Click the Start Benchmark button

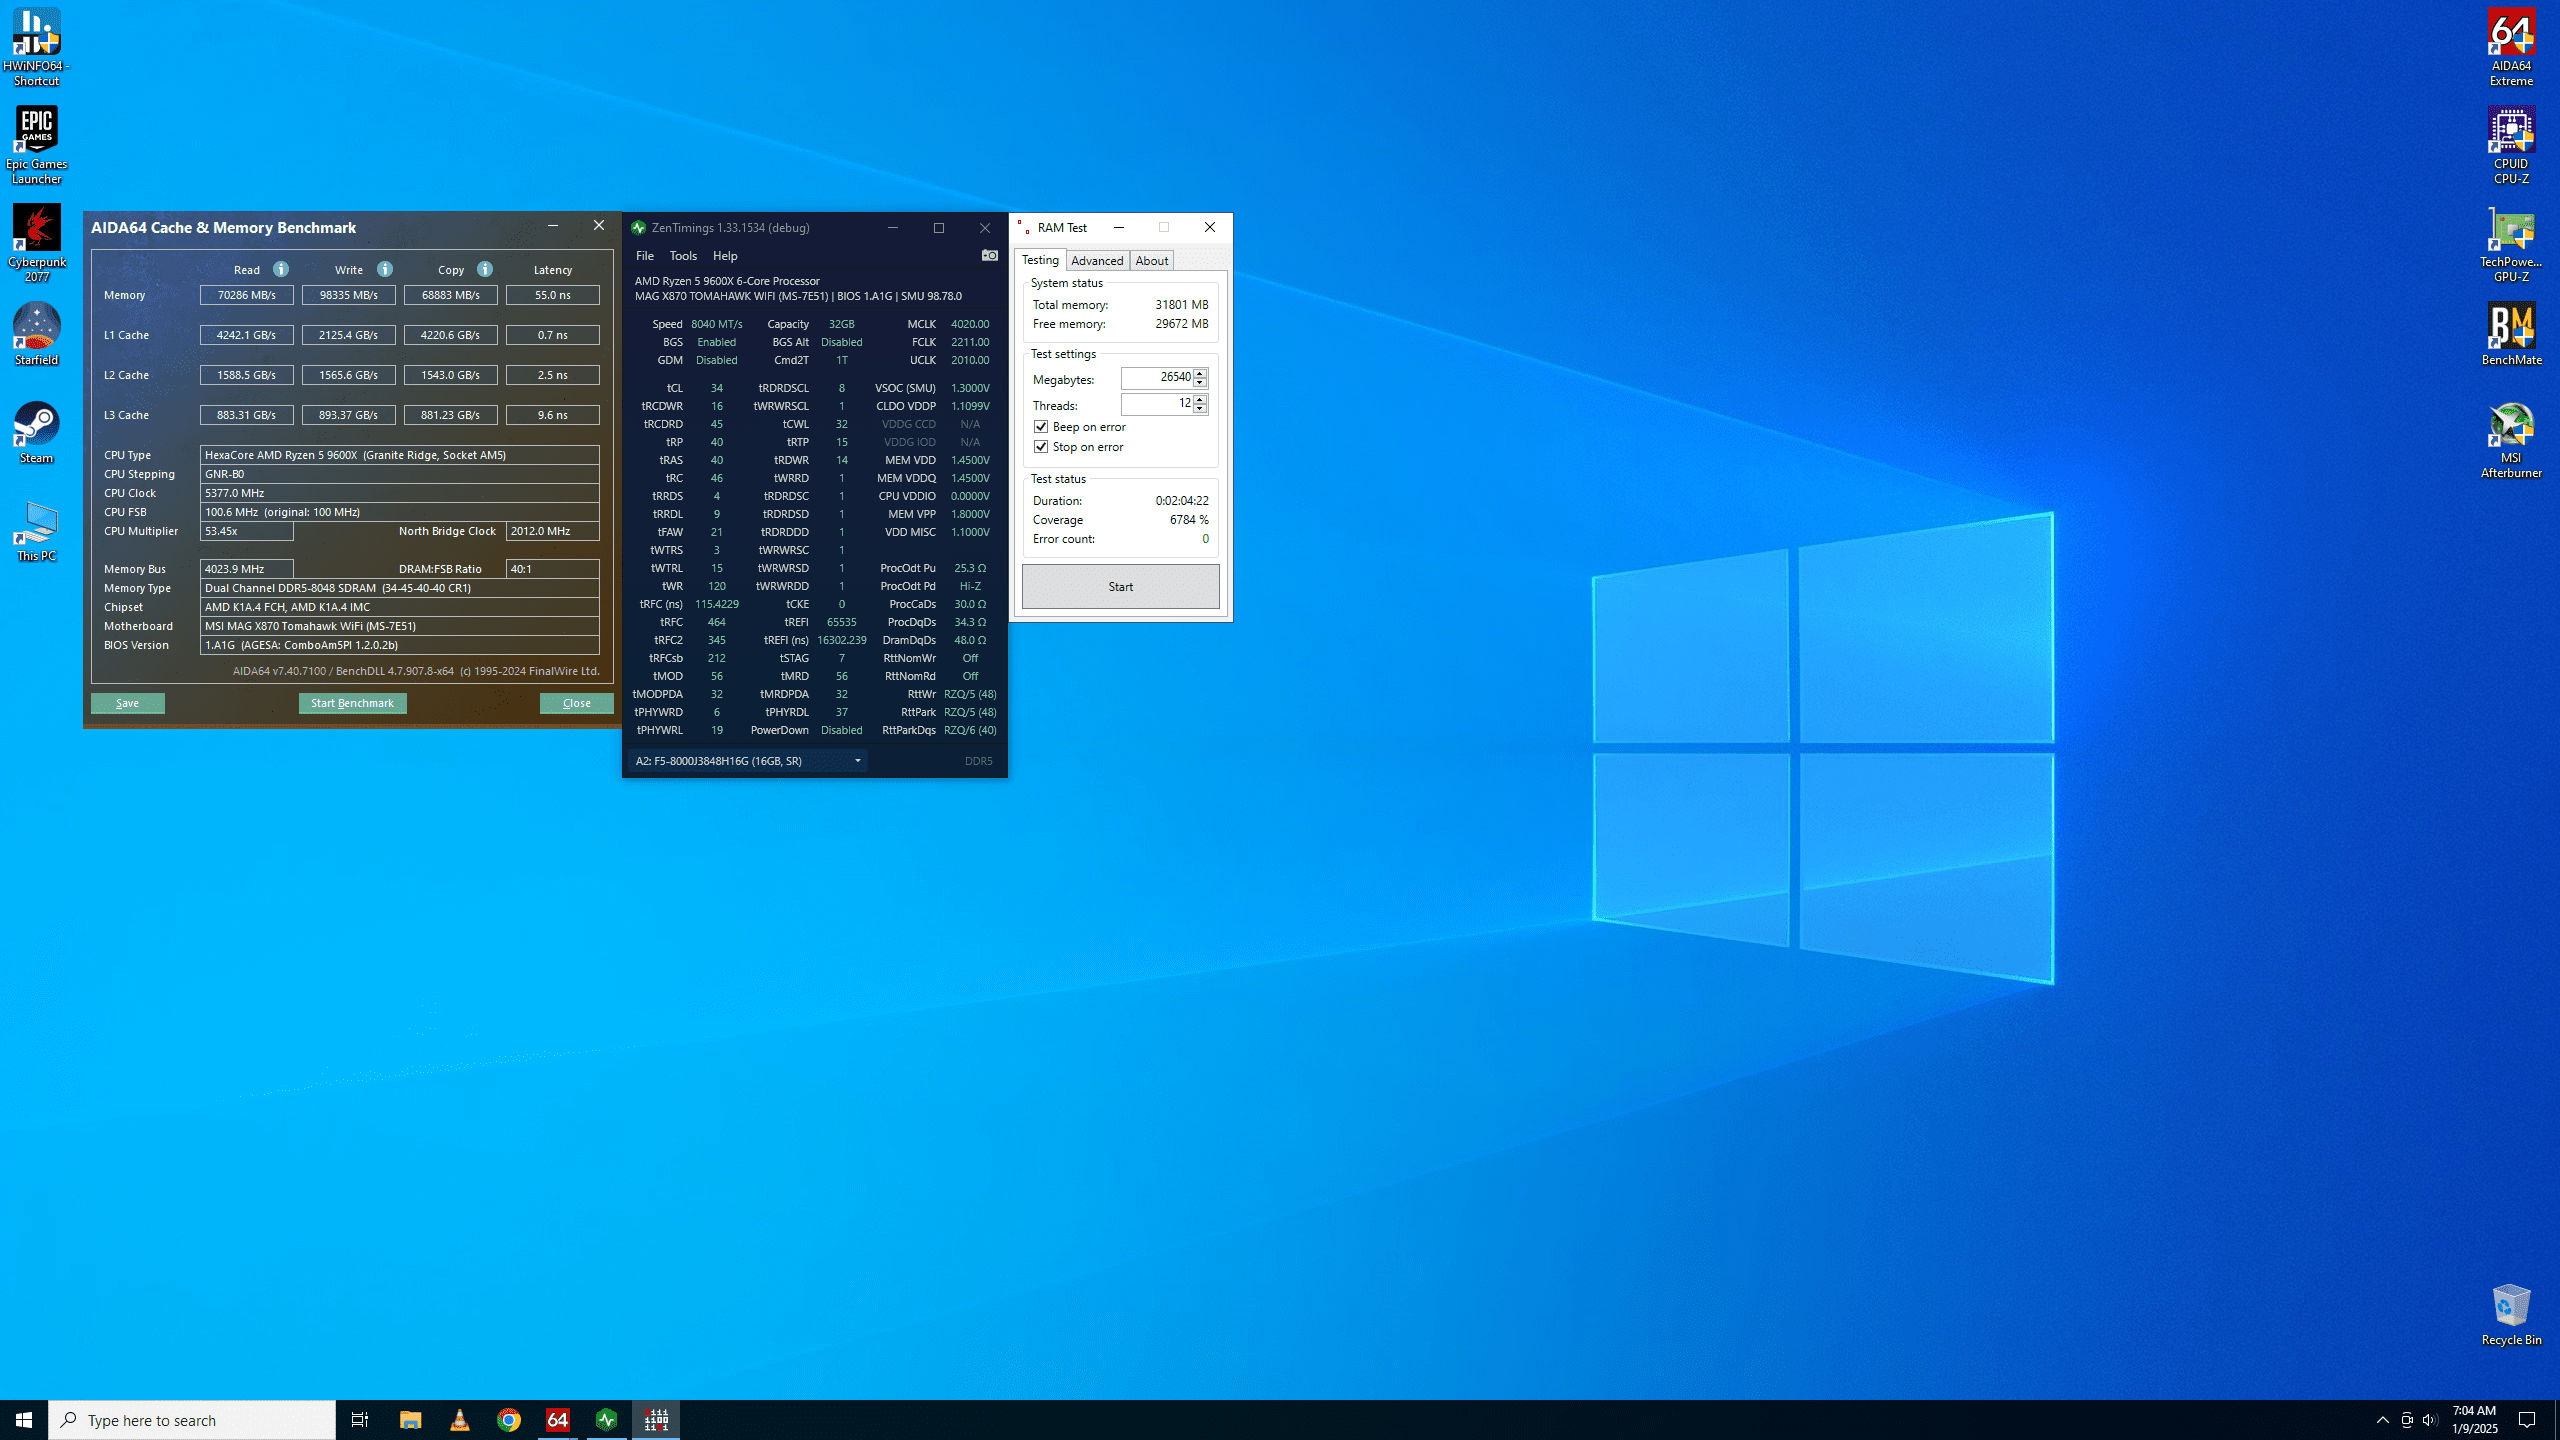(352, 703)
